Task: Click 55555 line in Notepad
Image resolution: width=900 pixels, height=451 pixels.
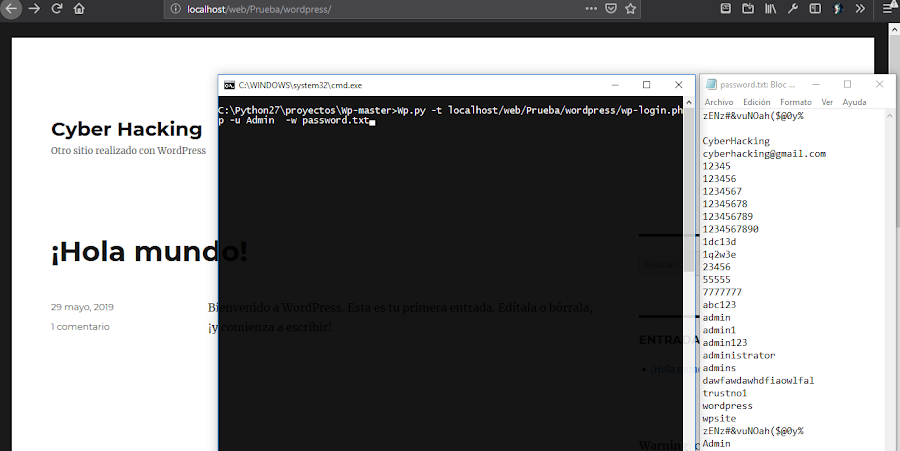Action: pos(716,280)
